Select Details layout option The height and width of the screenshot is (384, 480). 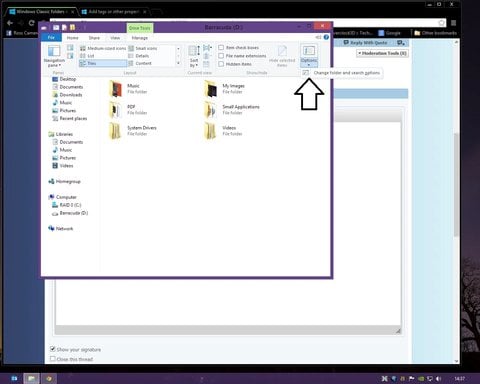tap(139, 56)
